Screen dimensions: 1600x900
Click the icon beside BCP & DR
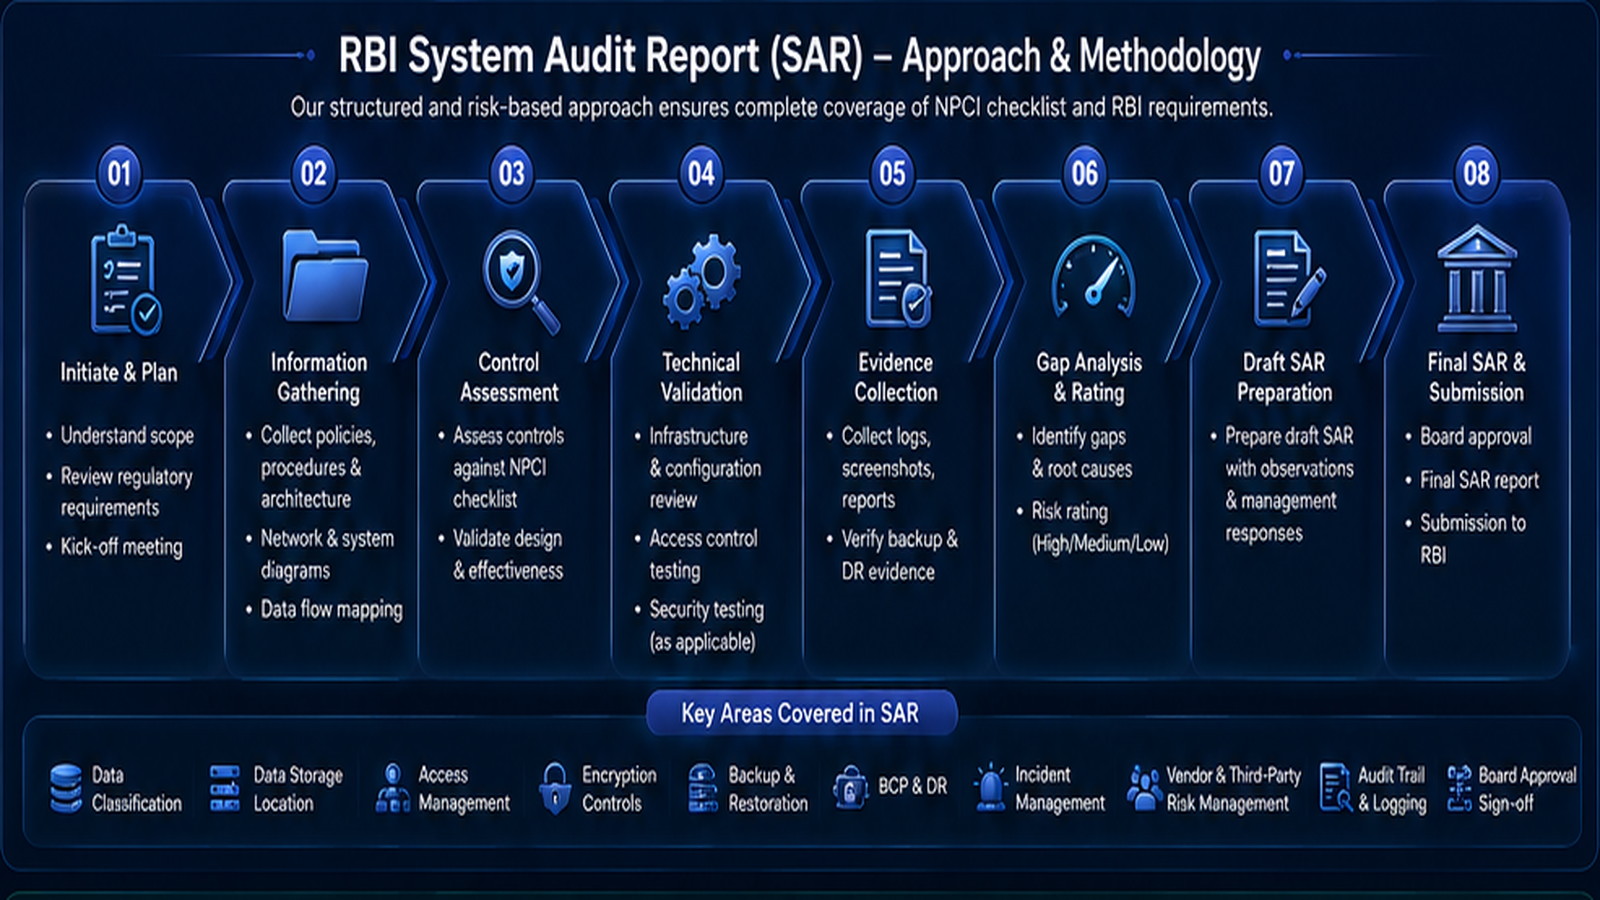point(850,787)
